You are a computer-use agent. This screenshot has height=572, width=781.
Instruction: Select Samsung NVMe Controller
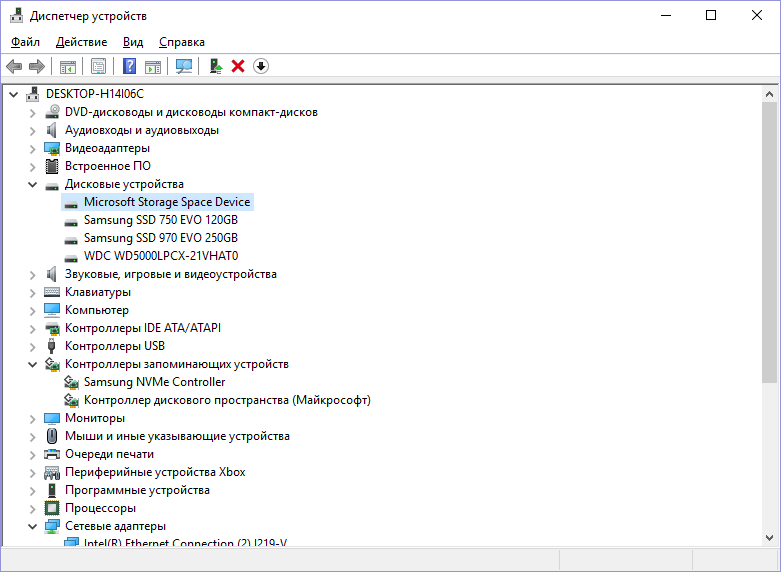tap(154, 382)
